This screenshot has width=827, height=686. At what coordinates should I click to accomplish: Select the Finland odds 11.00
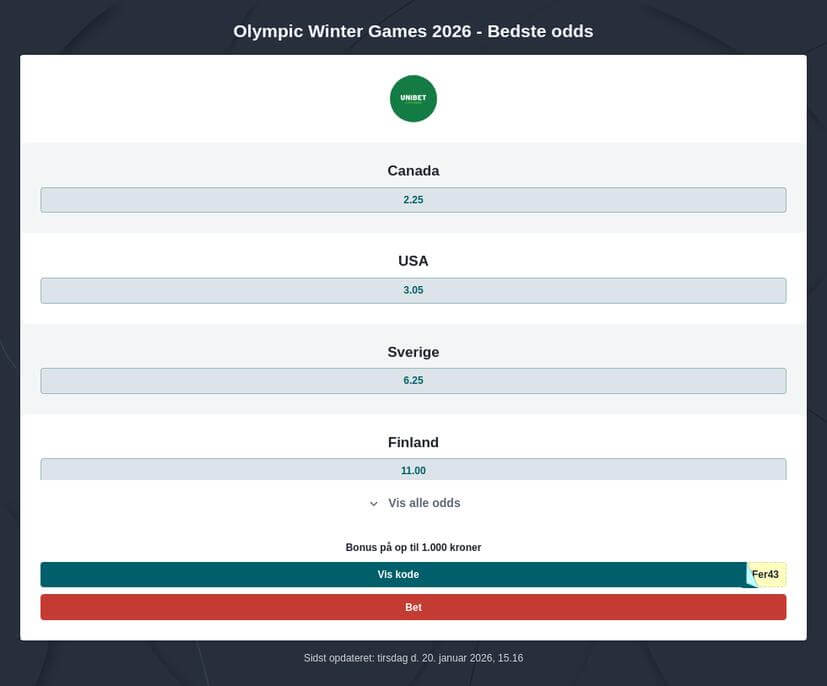(413, 470)
